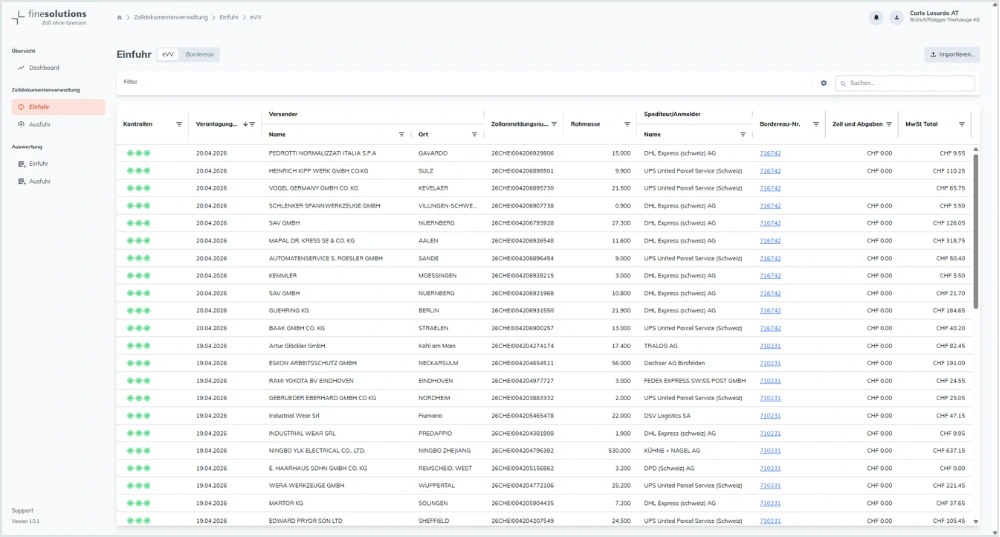Select Rohmasse value 530.000
The width and height of the screenshot is (1000, 537).
(x=619, y=451)
